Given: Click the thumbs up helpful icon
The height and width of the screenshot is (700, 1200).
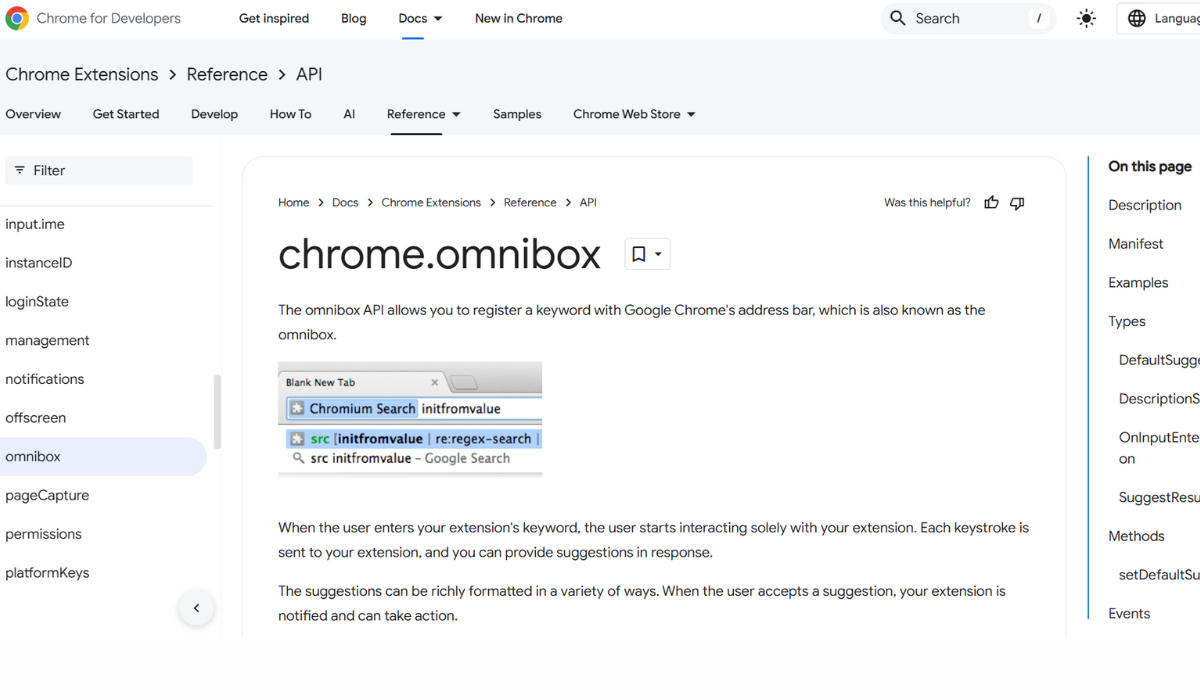Looking at the screenshot, I should 991,202.
